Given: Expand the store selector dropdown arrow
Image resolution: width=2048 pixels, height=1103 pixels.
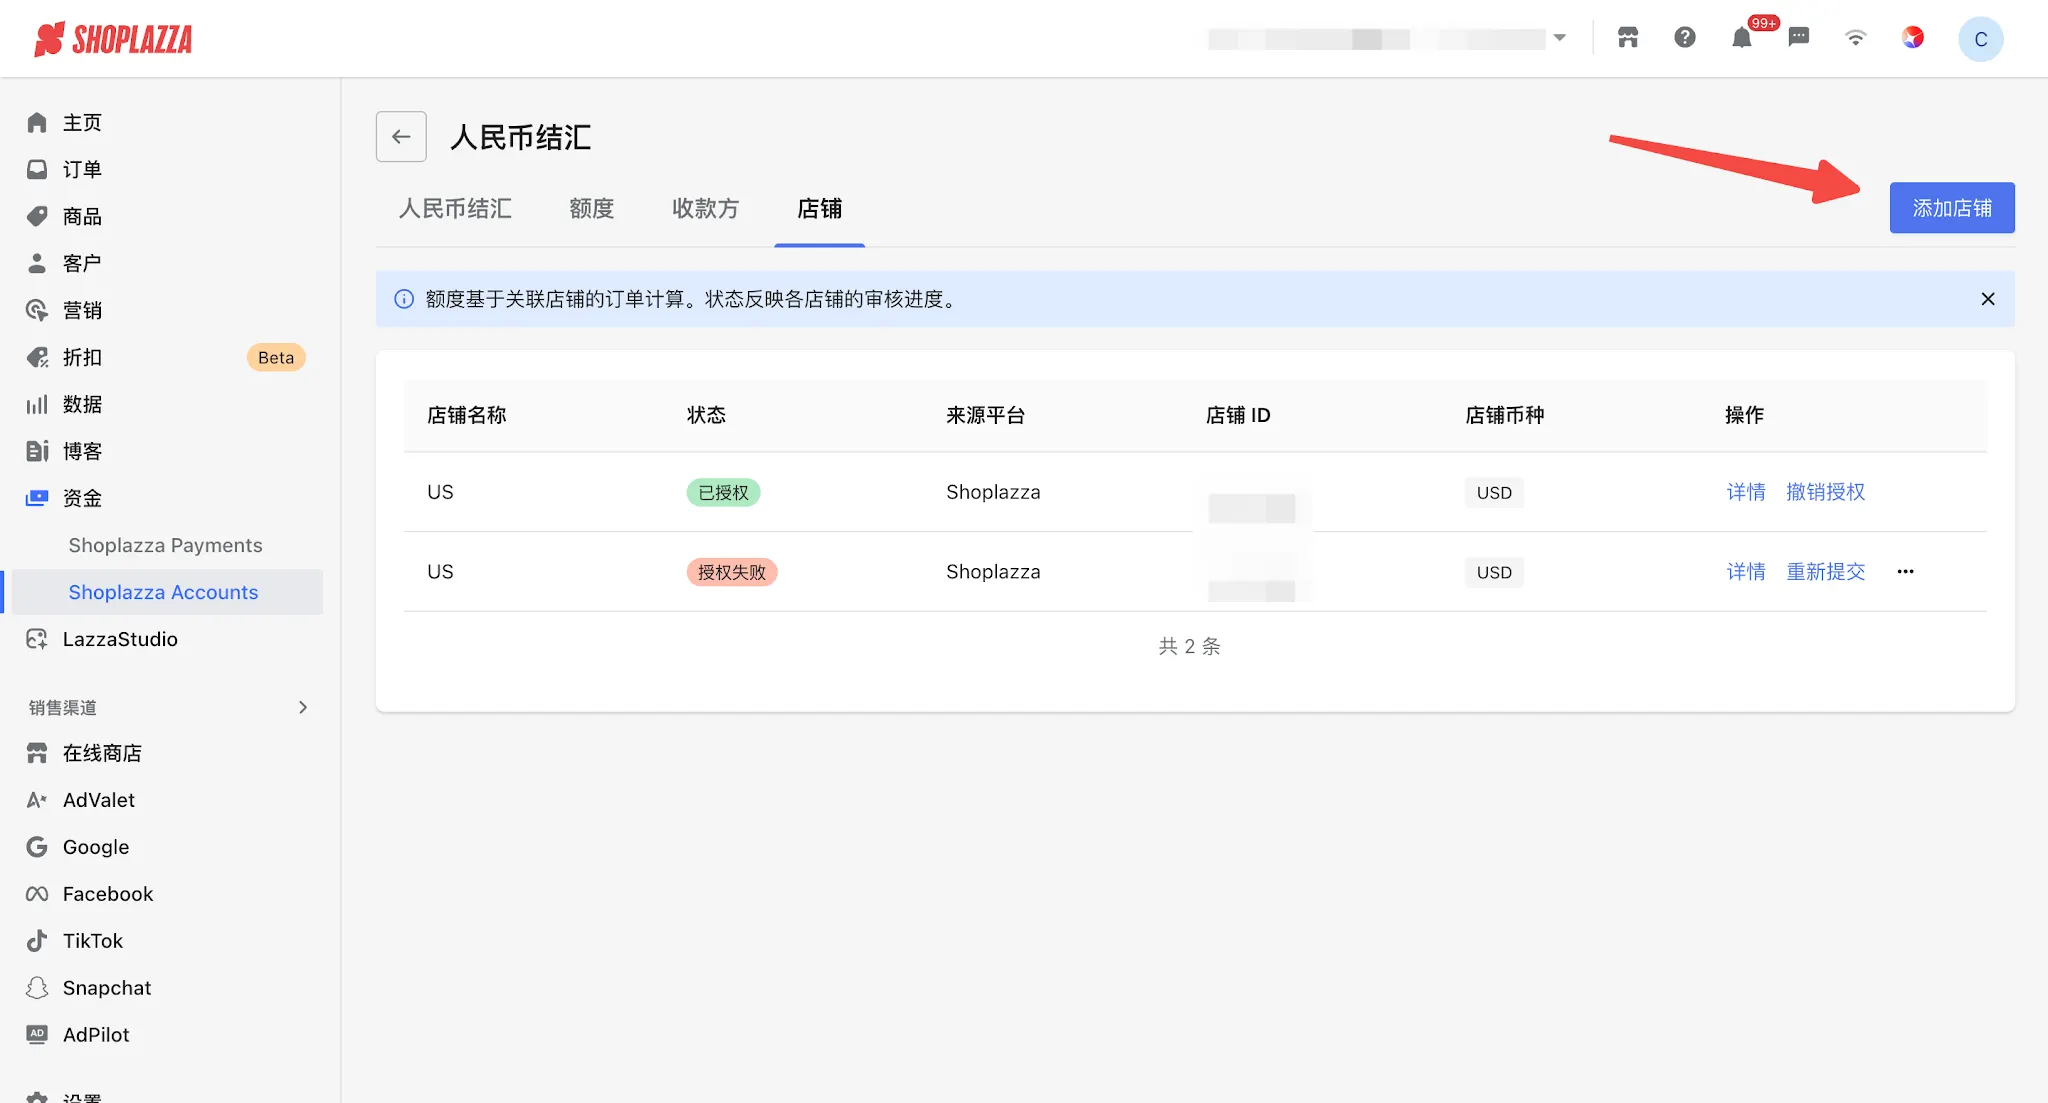Looking at the screenshot, I should pos(1559,38).
